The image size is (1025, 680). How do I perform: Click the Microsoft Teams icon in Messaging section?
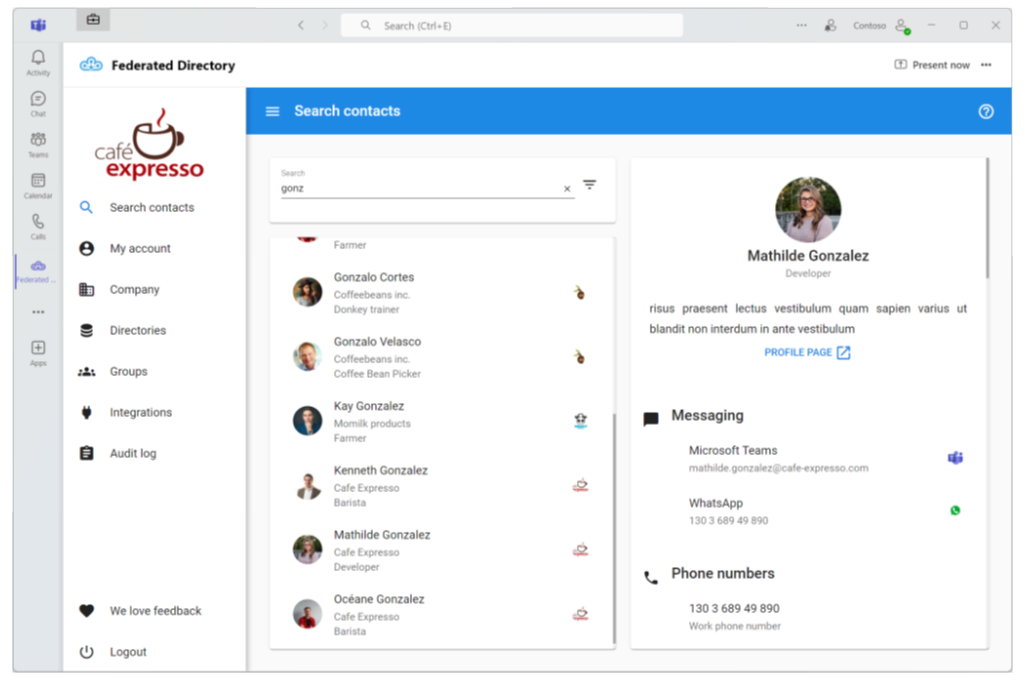point(956,457)
